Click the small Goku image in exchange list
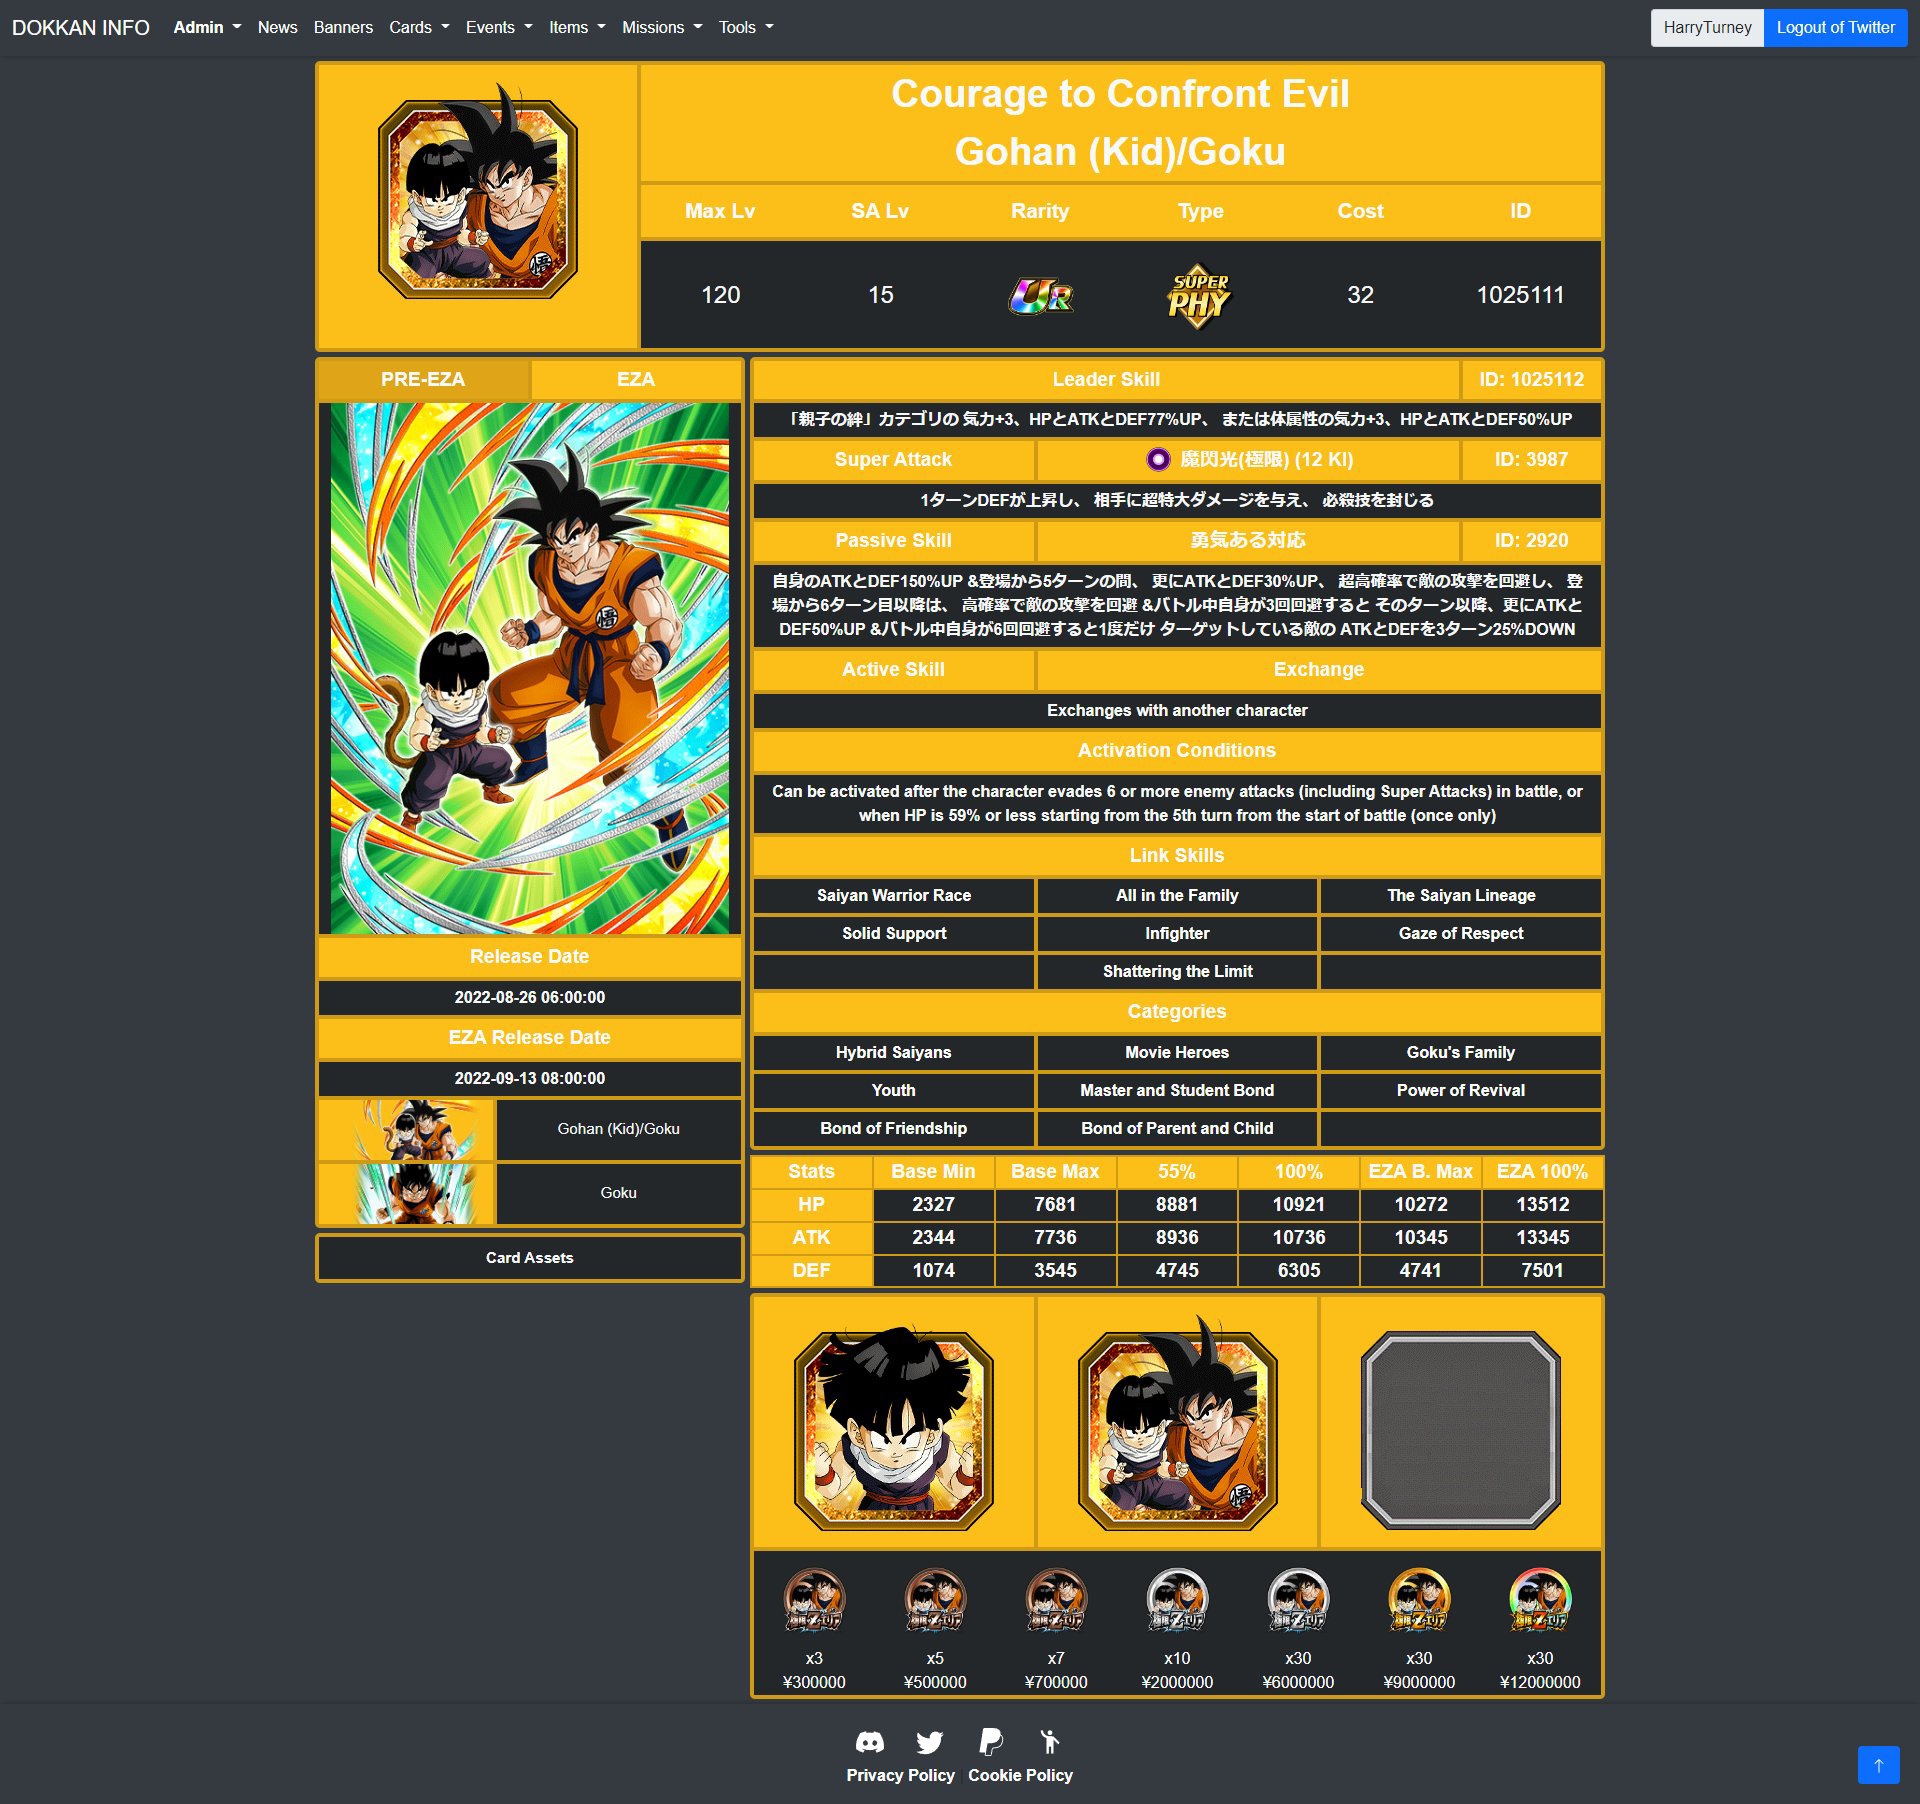The width and height of the screenshot is (1920, 1804). [406, 1193]
